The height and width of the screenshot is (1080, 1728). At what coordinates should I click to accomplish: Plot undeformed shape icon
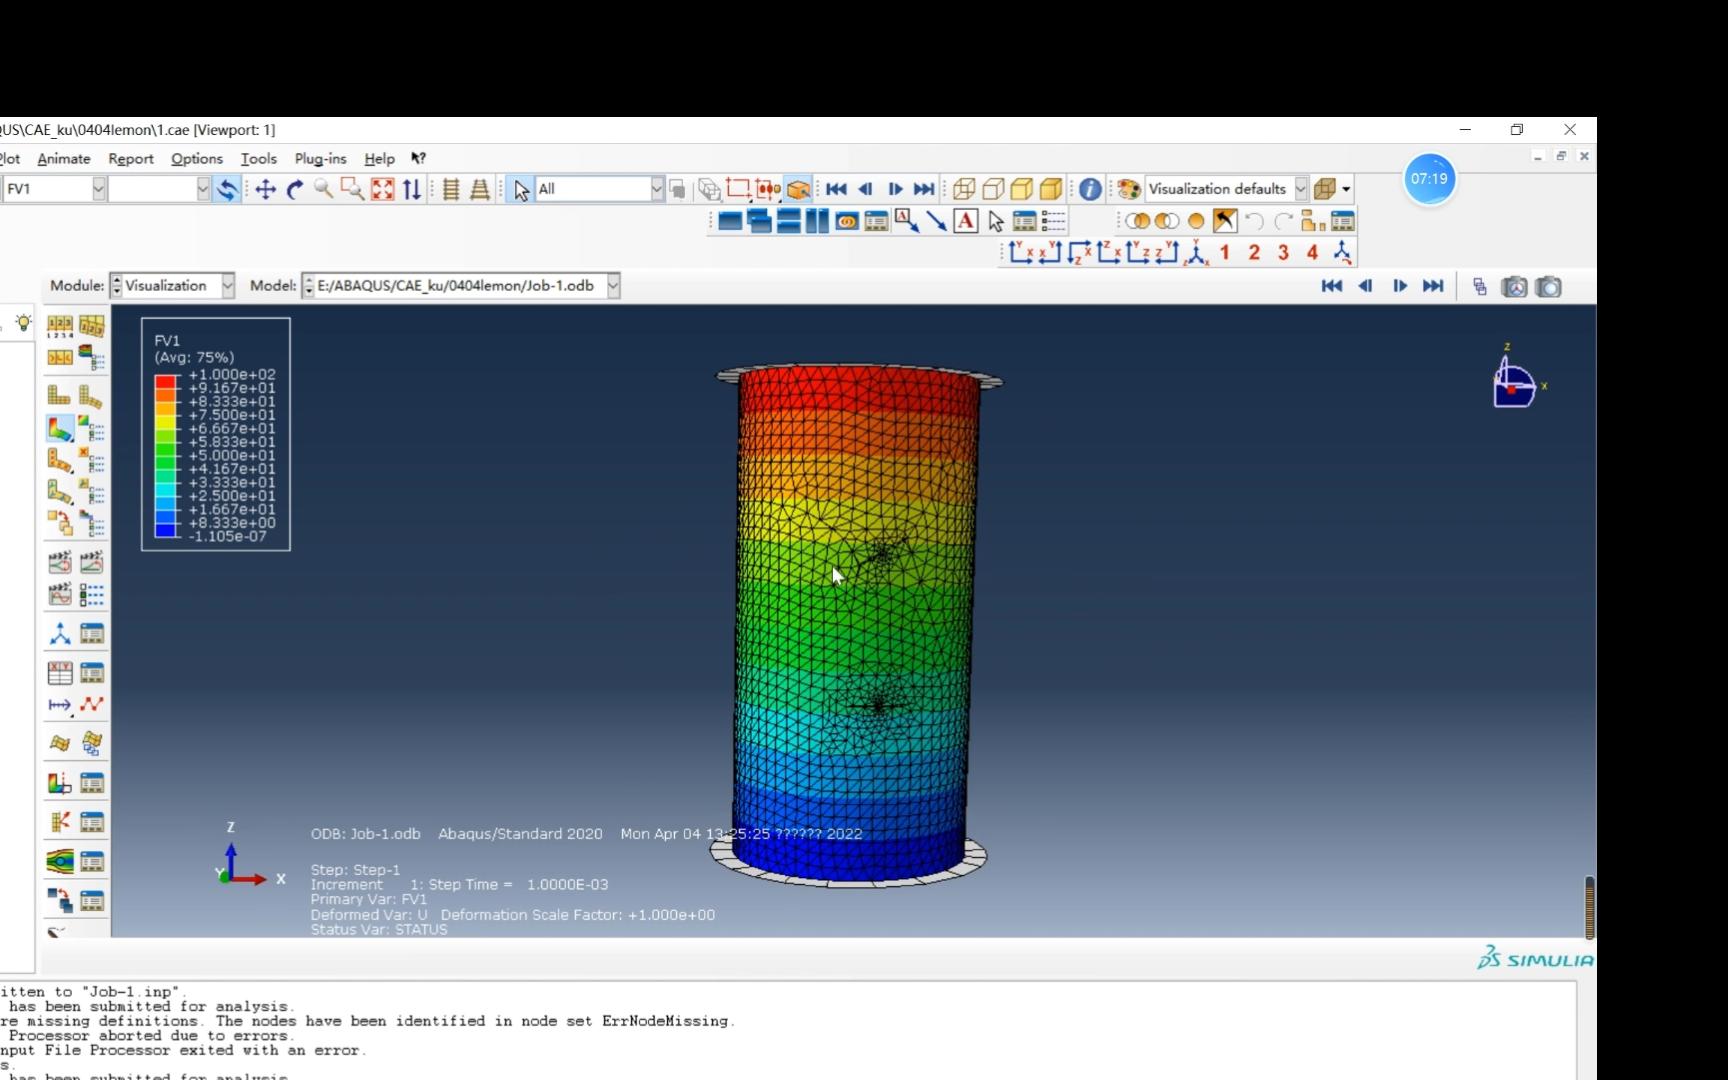60,396
